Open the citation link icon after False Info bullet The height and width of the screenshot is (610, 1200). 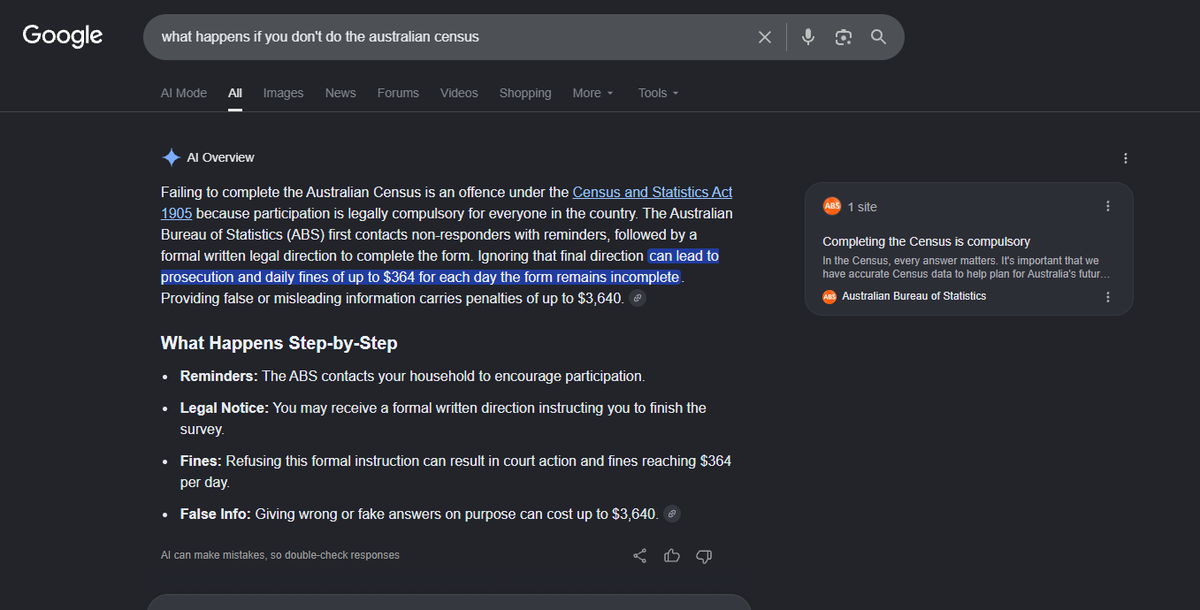[x=673, y=514]
